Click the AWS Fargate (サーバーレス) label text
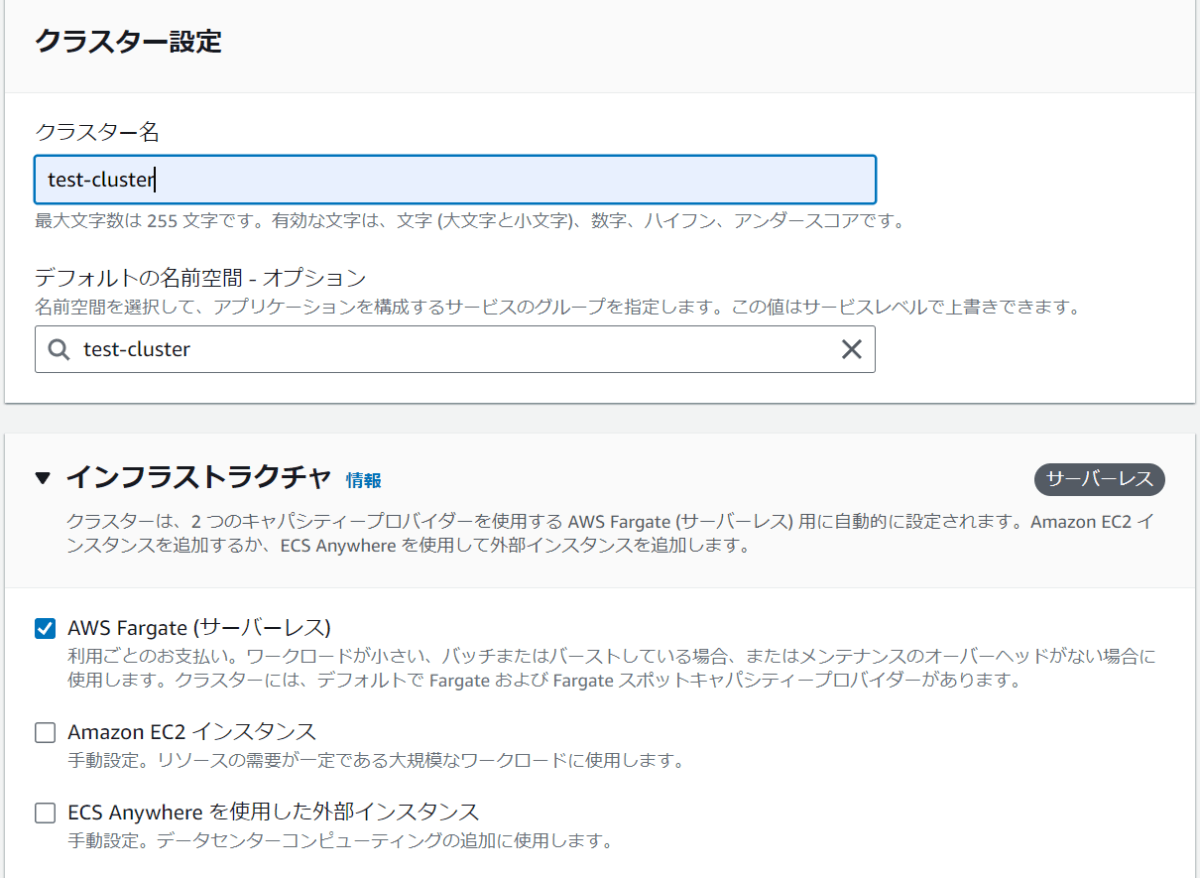The width and height of the screenshot is (1200, 878). (x=199, y=628)
